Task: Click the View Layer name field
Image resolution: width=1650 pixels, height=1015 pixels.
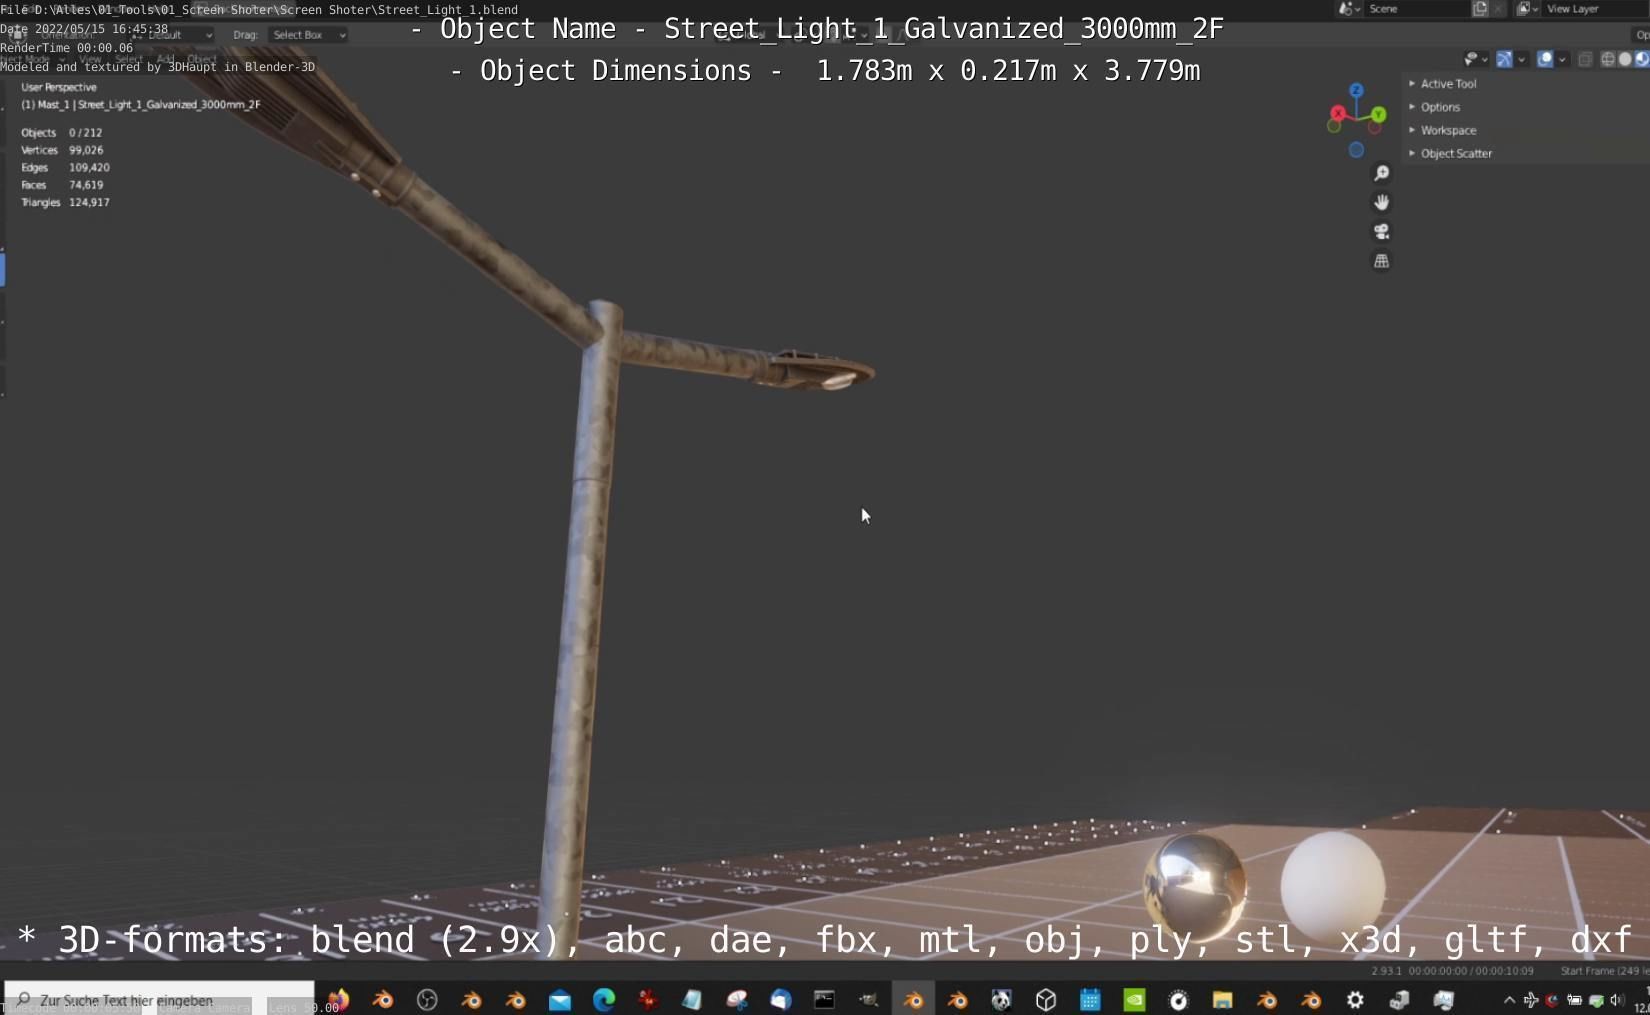Action: (x=1596, y=9)
